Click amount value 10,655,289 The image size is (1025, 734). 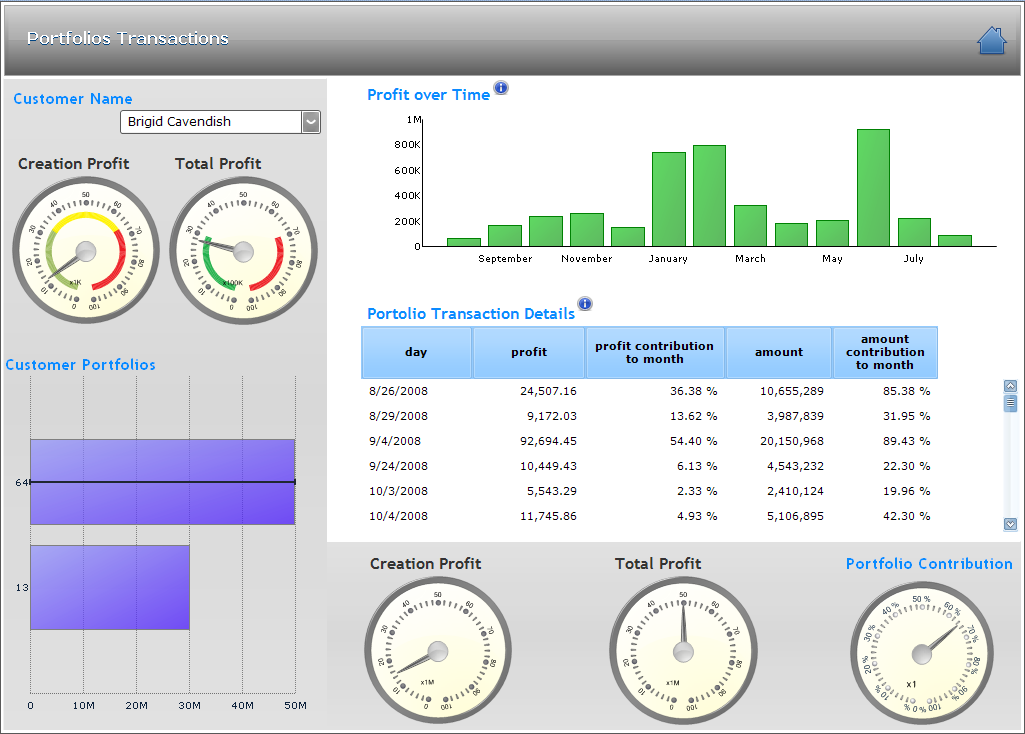[792, 391]
